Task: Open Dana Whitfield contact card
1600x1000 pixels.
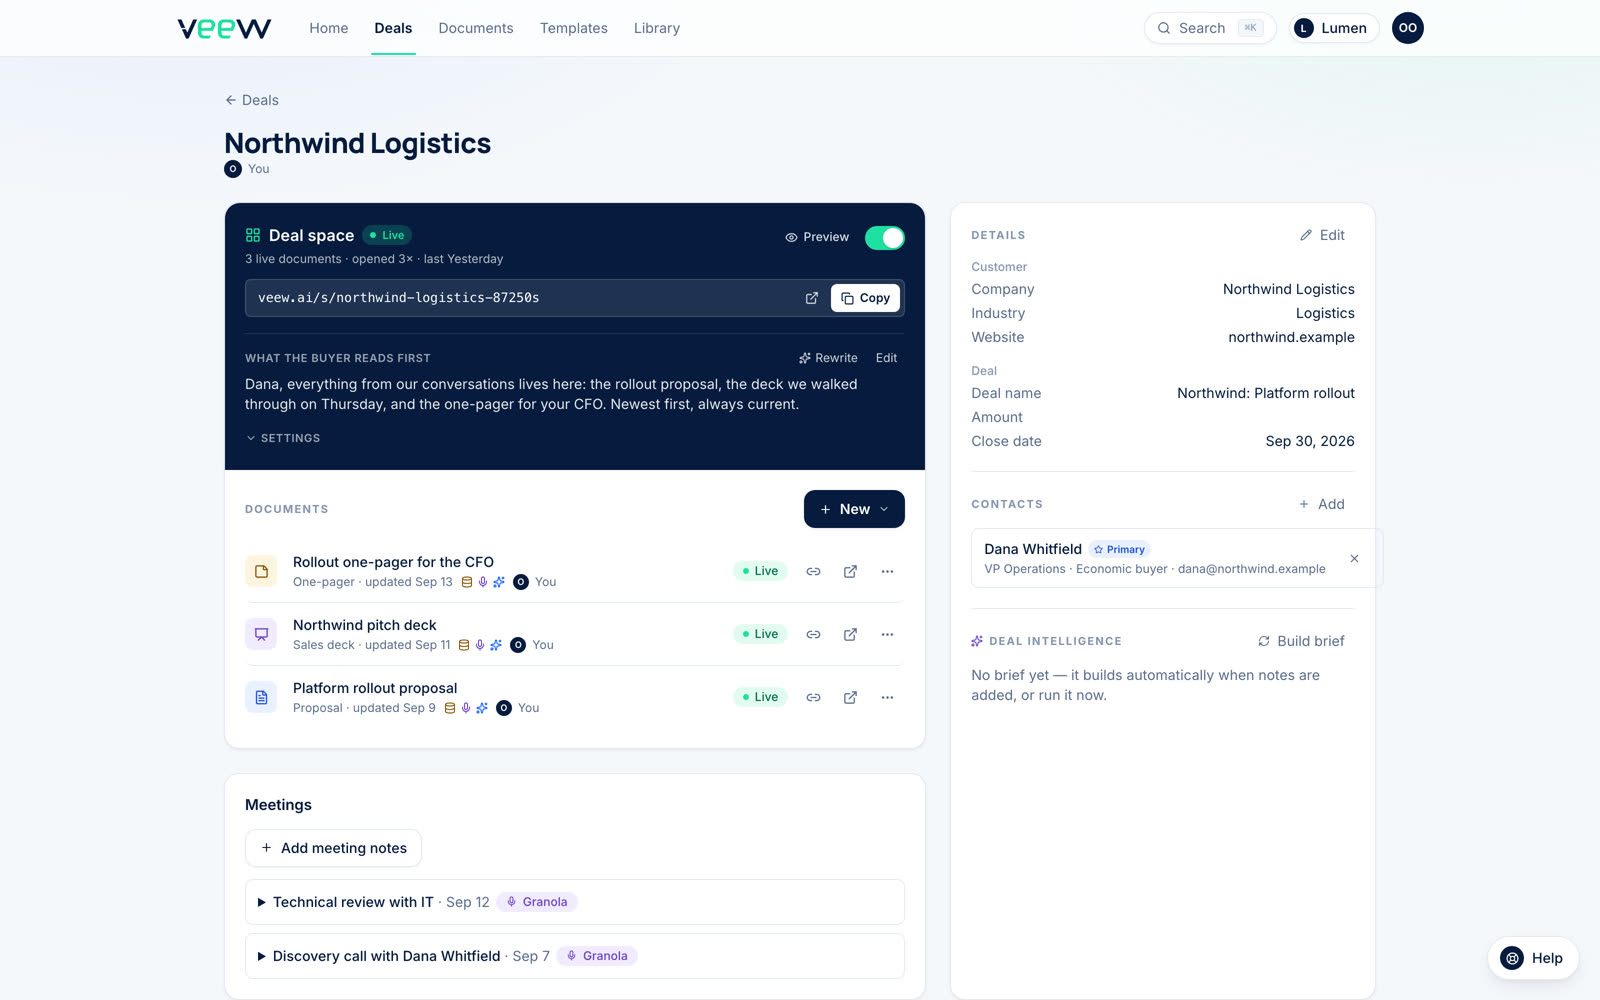Action: tap(1177, 558)
